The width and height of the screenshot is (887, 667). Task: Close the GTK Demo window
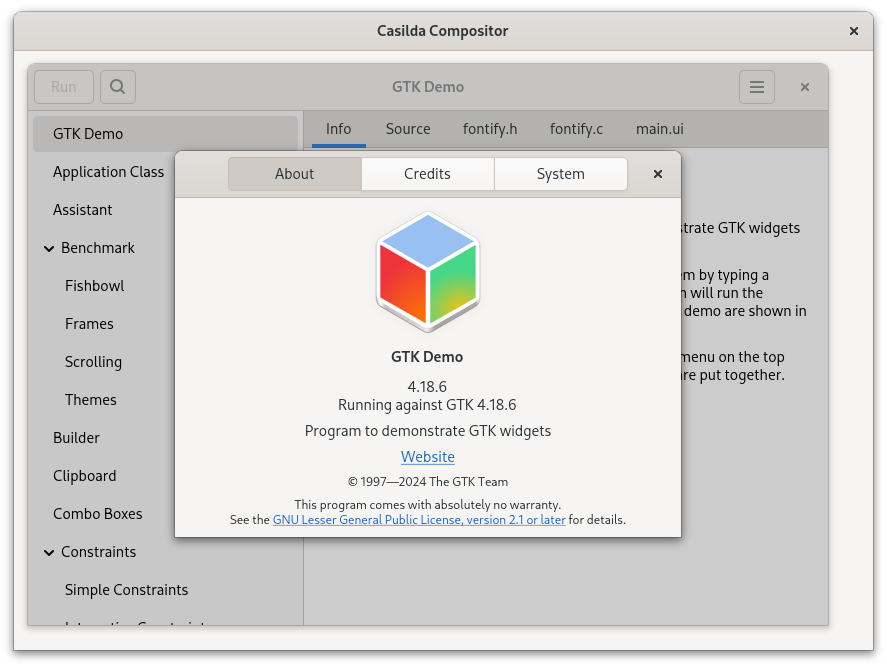(x=804, y=87)
